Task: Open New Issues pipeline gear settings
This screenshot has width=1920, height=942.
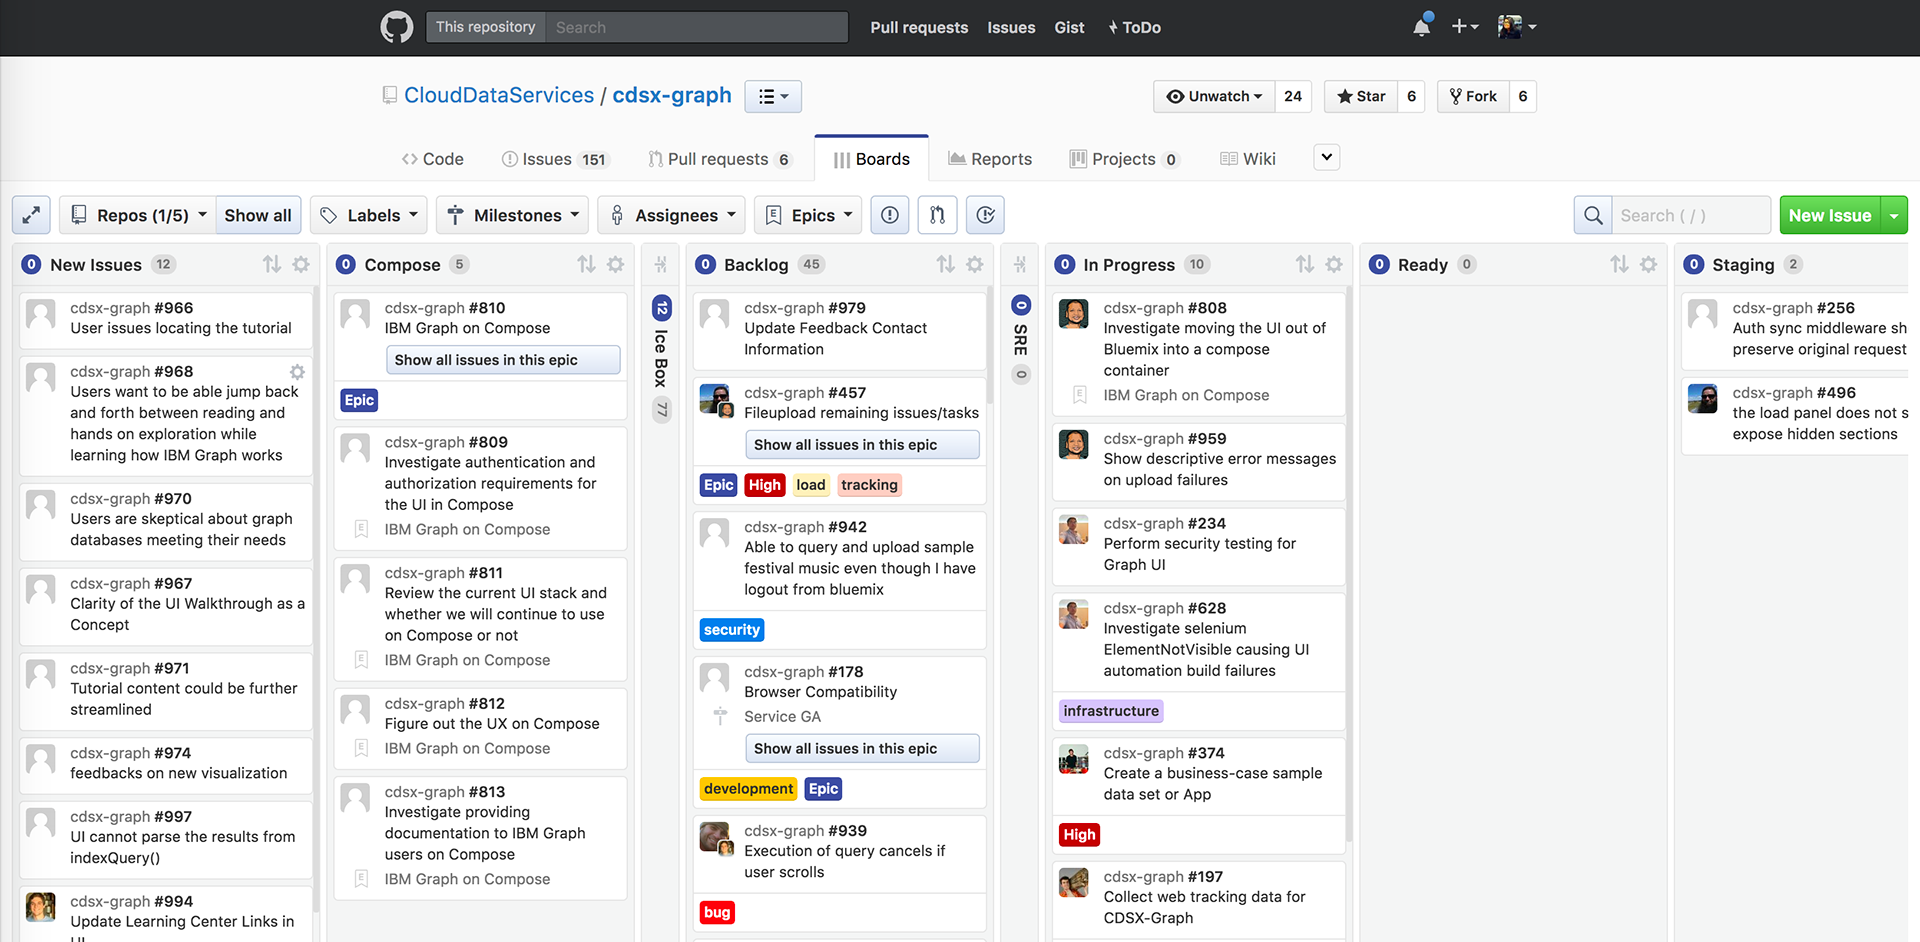Action: pos(301,264)
